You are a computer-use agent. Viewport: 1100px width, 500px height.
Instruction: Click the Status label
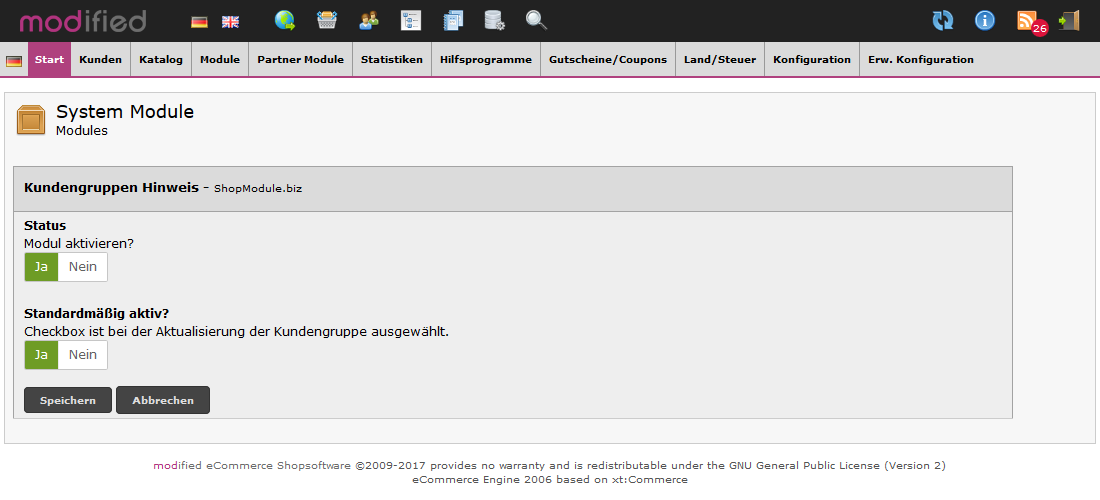coord(45,226)
